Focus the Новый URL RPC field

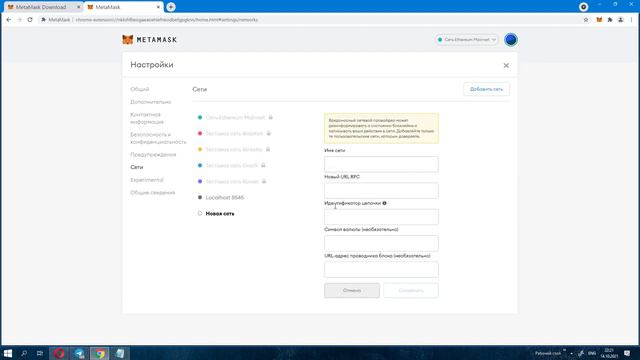click(x=381, y=191)
